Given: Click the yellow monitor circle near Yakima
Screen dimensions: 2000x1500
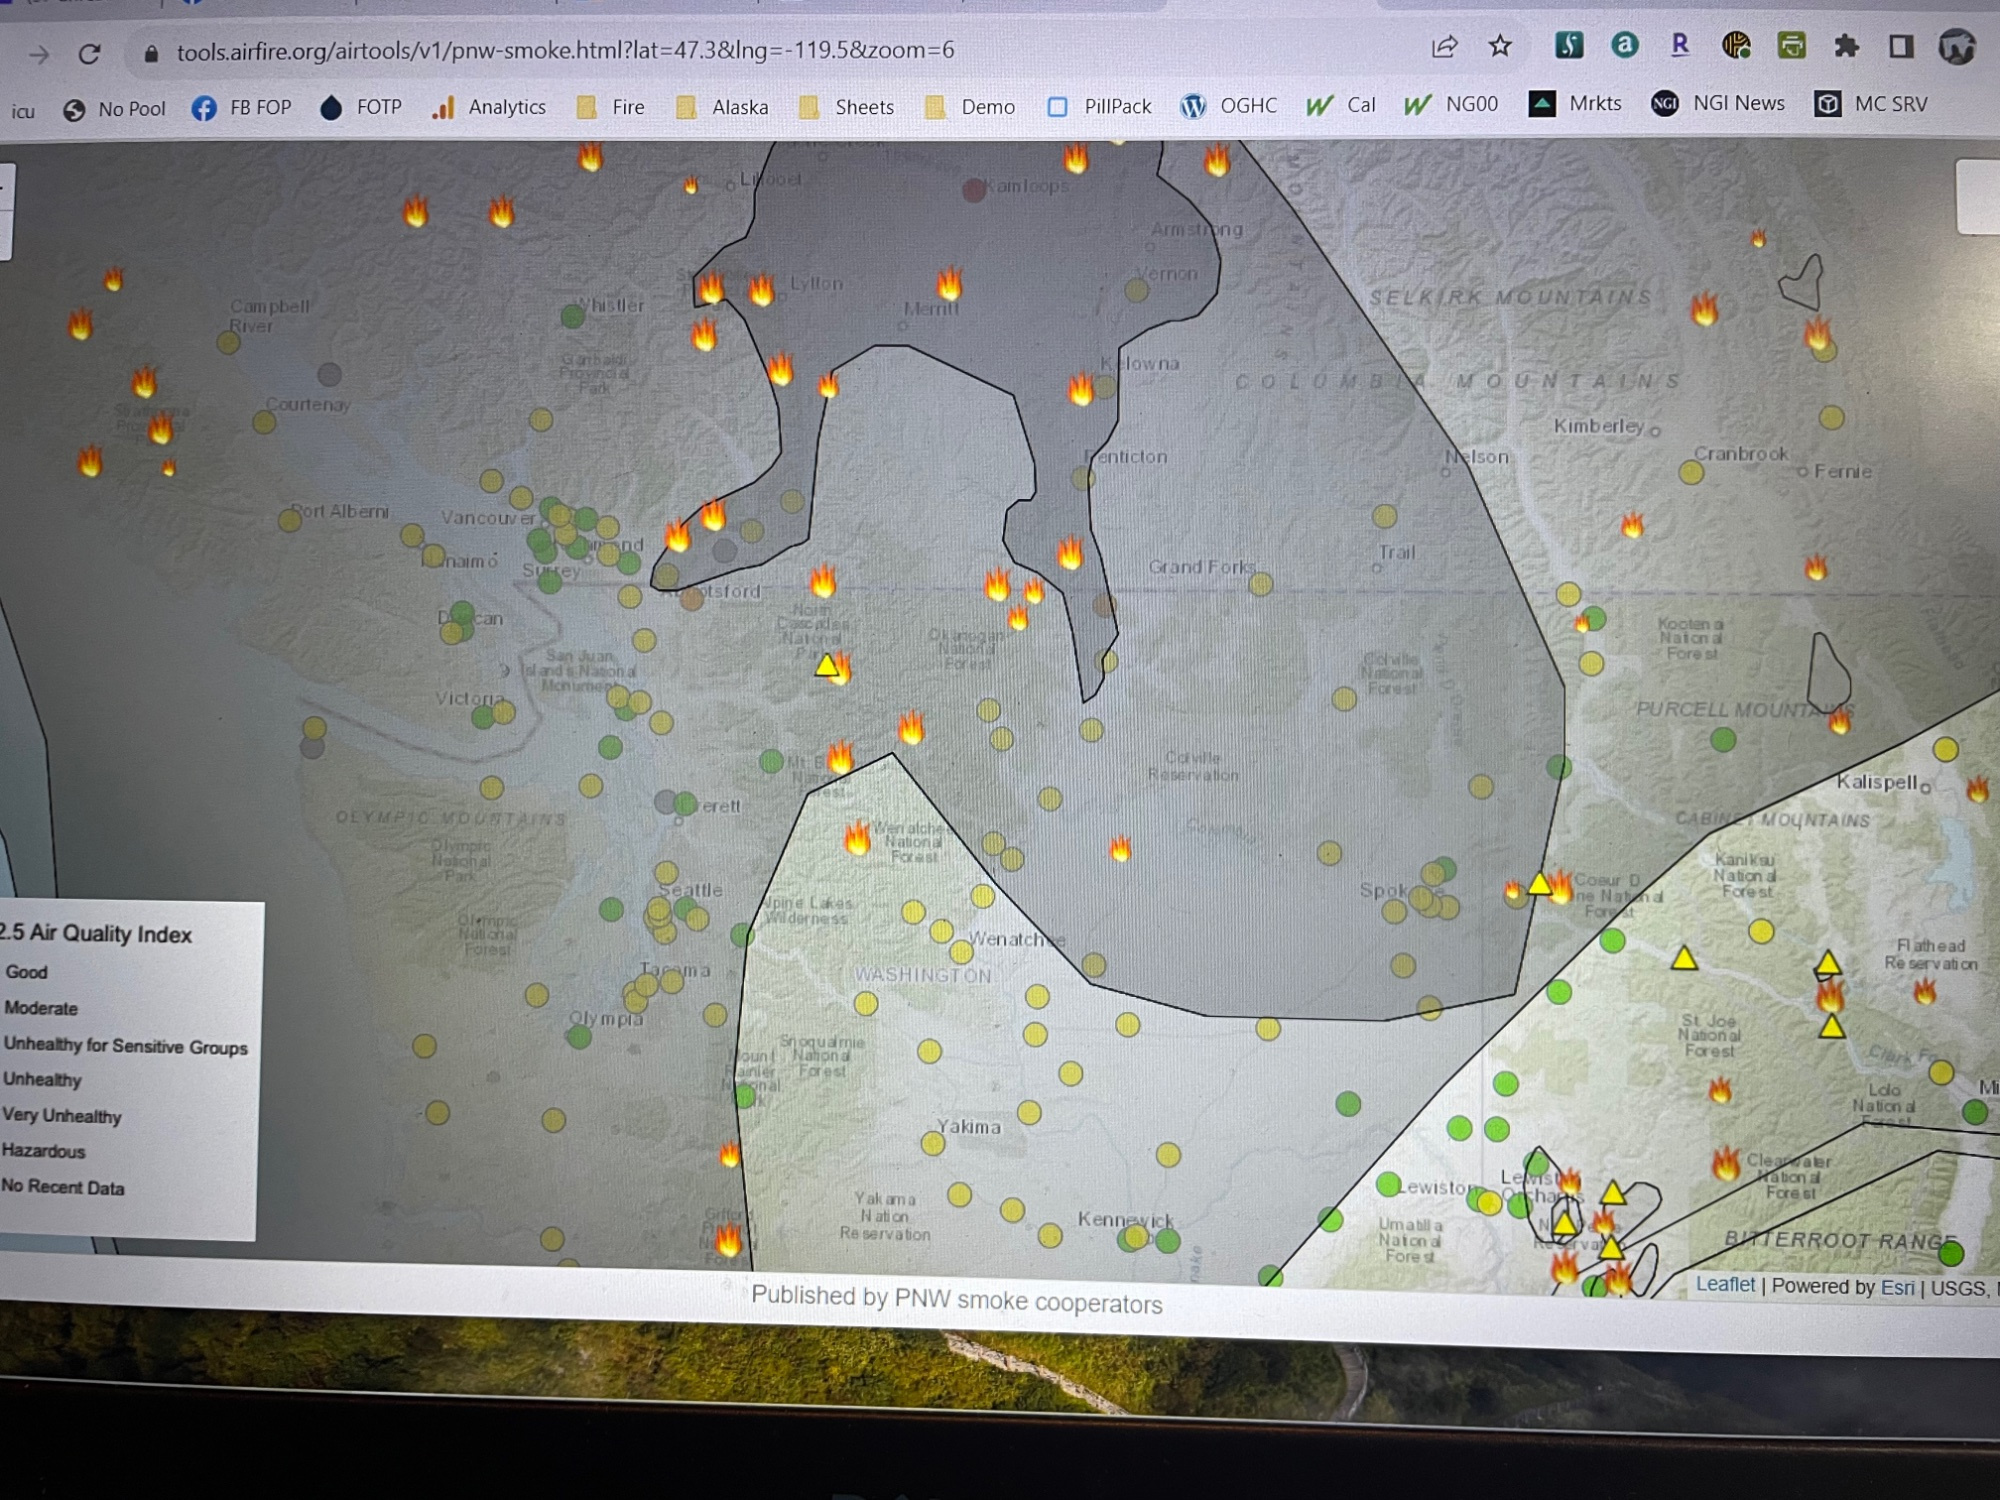Looking at the screenshot, I should [933, 1143].
